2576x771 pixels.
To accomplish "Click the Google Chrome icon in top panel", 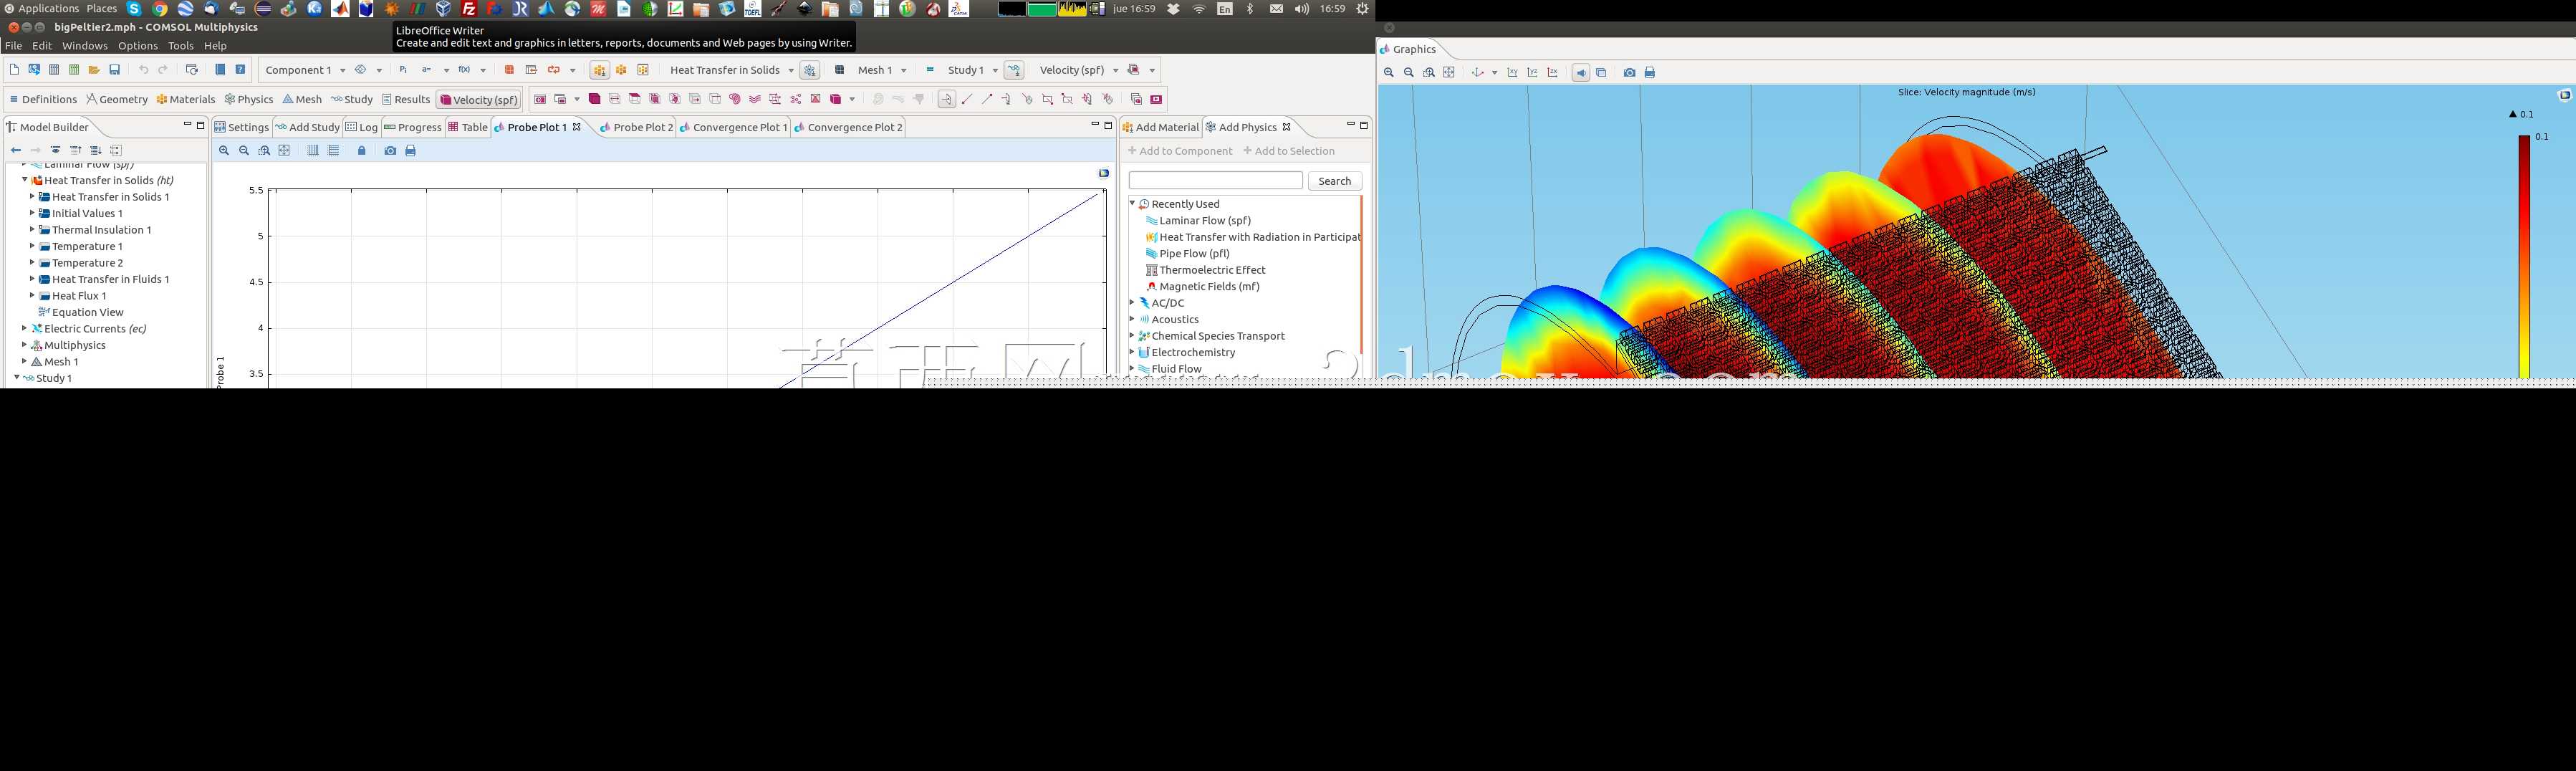I will pyautogui.click(x=160, y=9).
